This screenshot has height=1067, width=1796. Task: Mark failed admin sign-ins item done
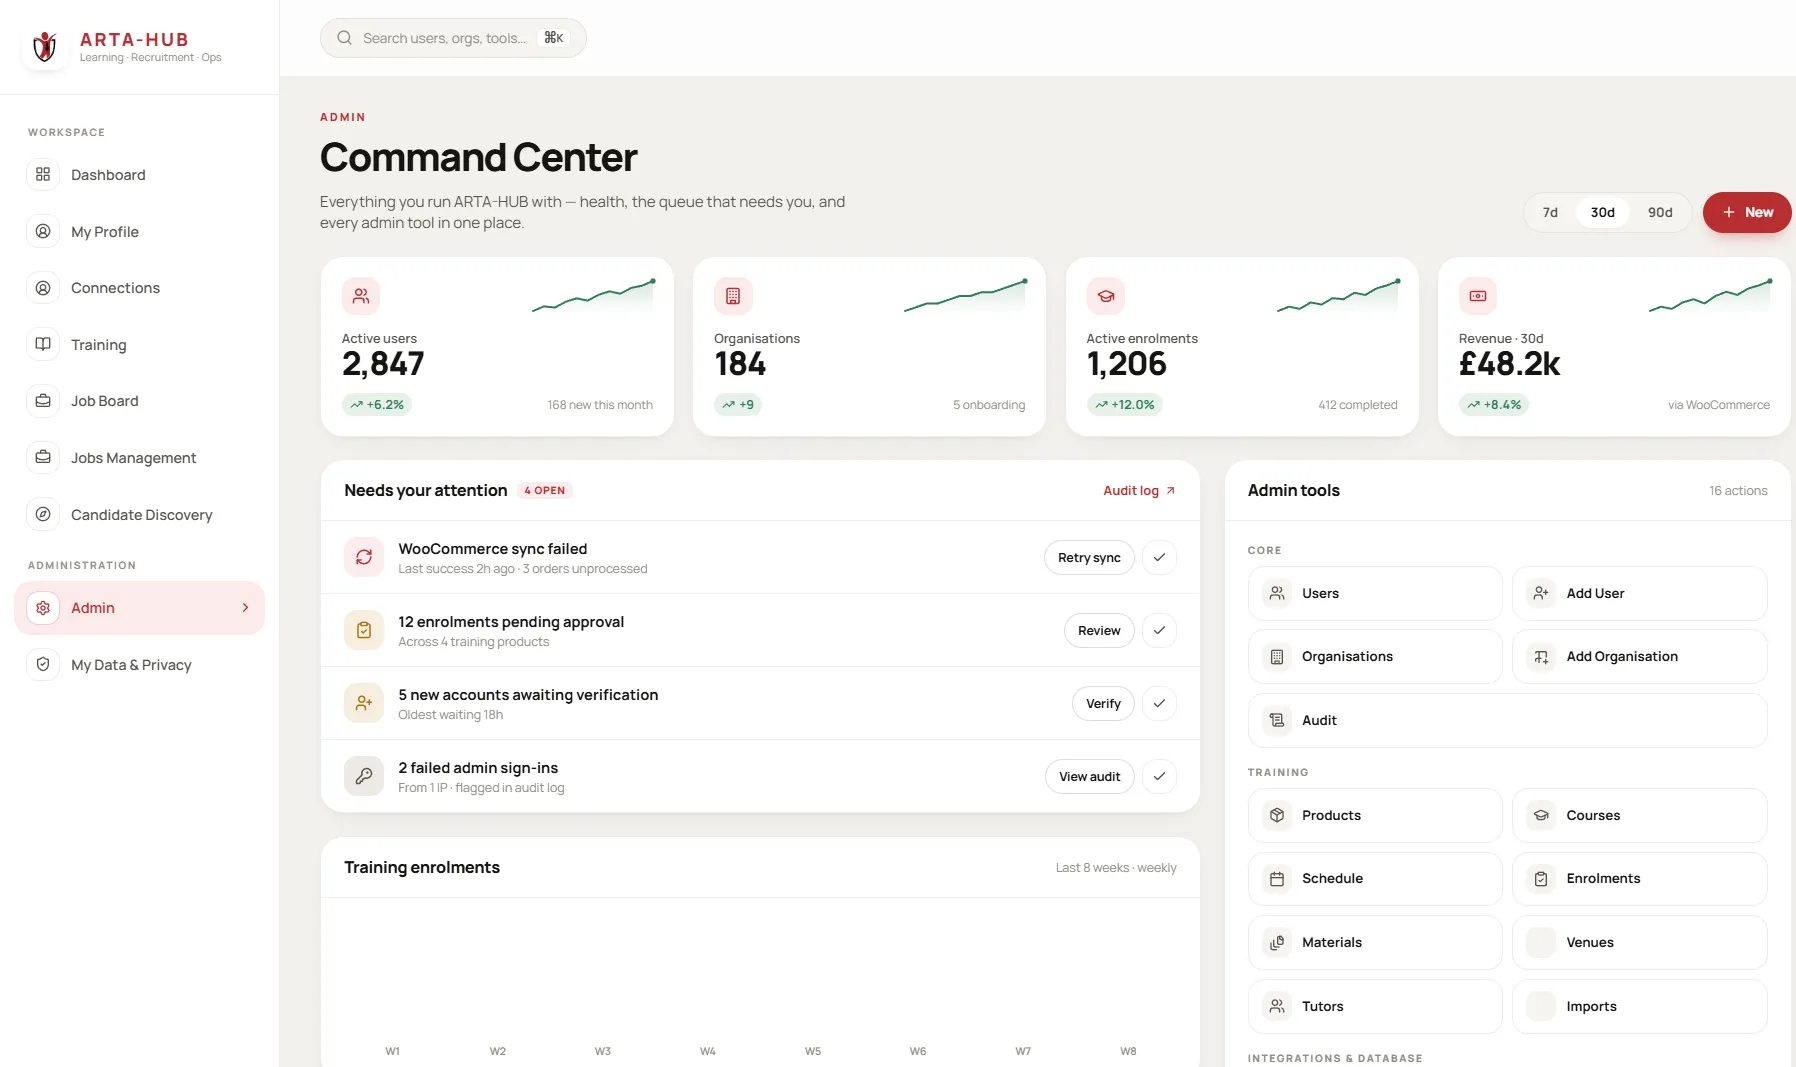click(1159, 776)
